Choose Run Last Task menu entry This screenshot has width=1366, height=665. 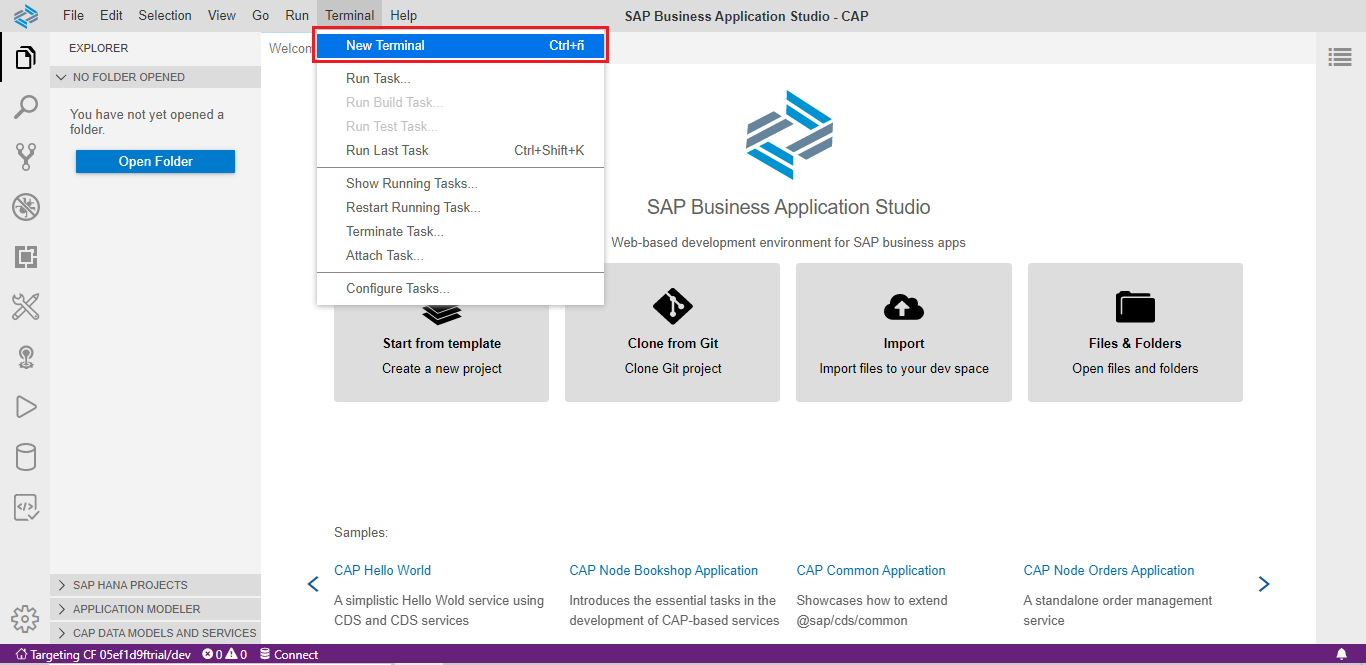387,151
